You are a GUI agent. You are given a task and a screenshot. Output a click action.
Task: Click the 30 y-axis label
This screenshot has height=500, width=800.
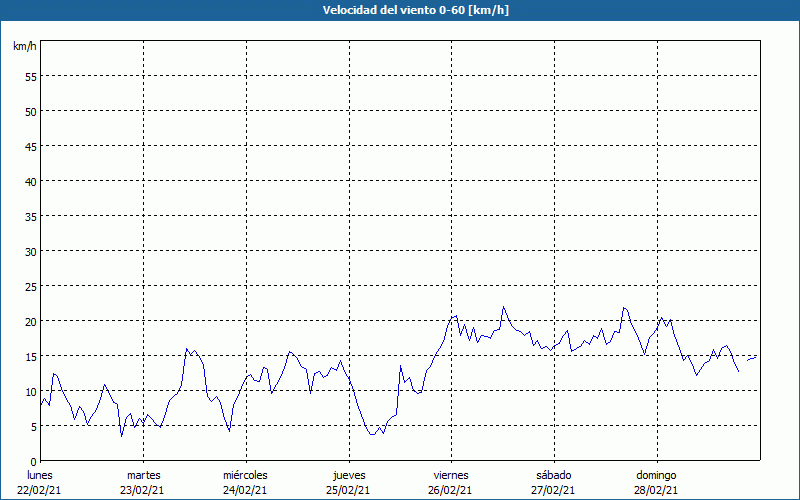click(x=31, y=252)
